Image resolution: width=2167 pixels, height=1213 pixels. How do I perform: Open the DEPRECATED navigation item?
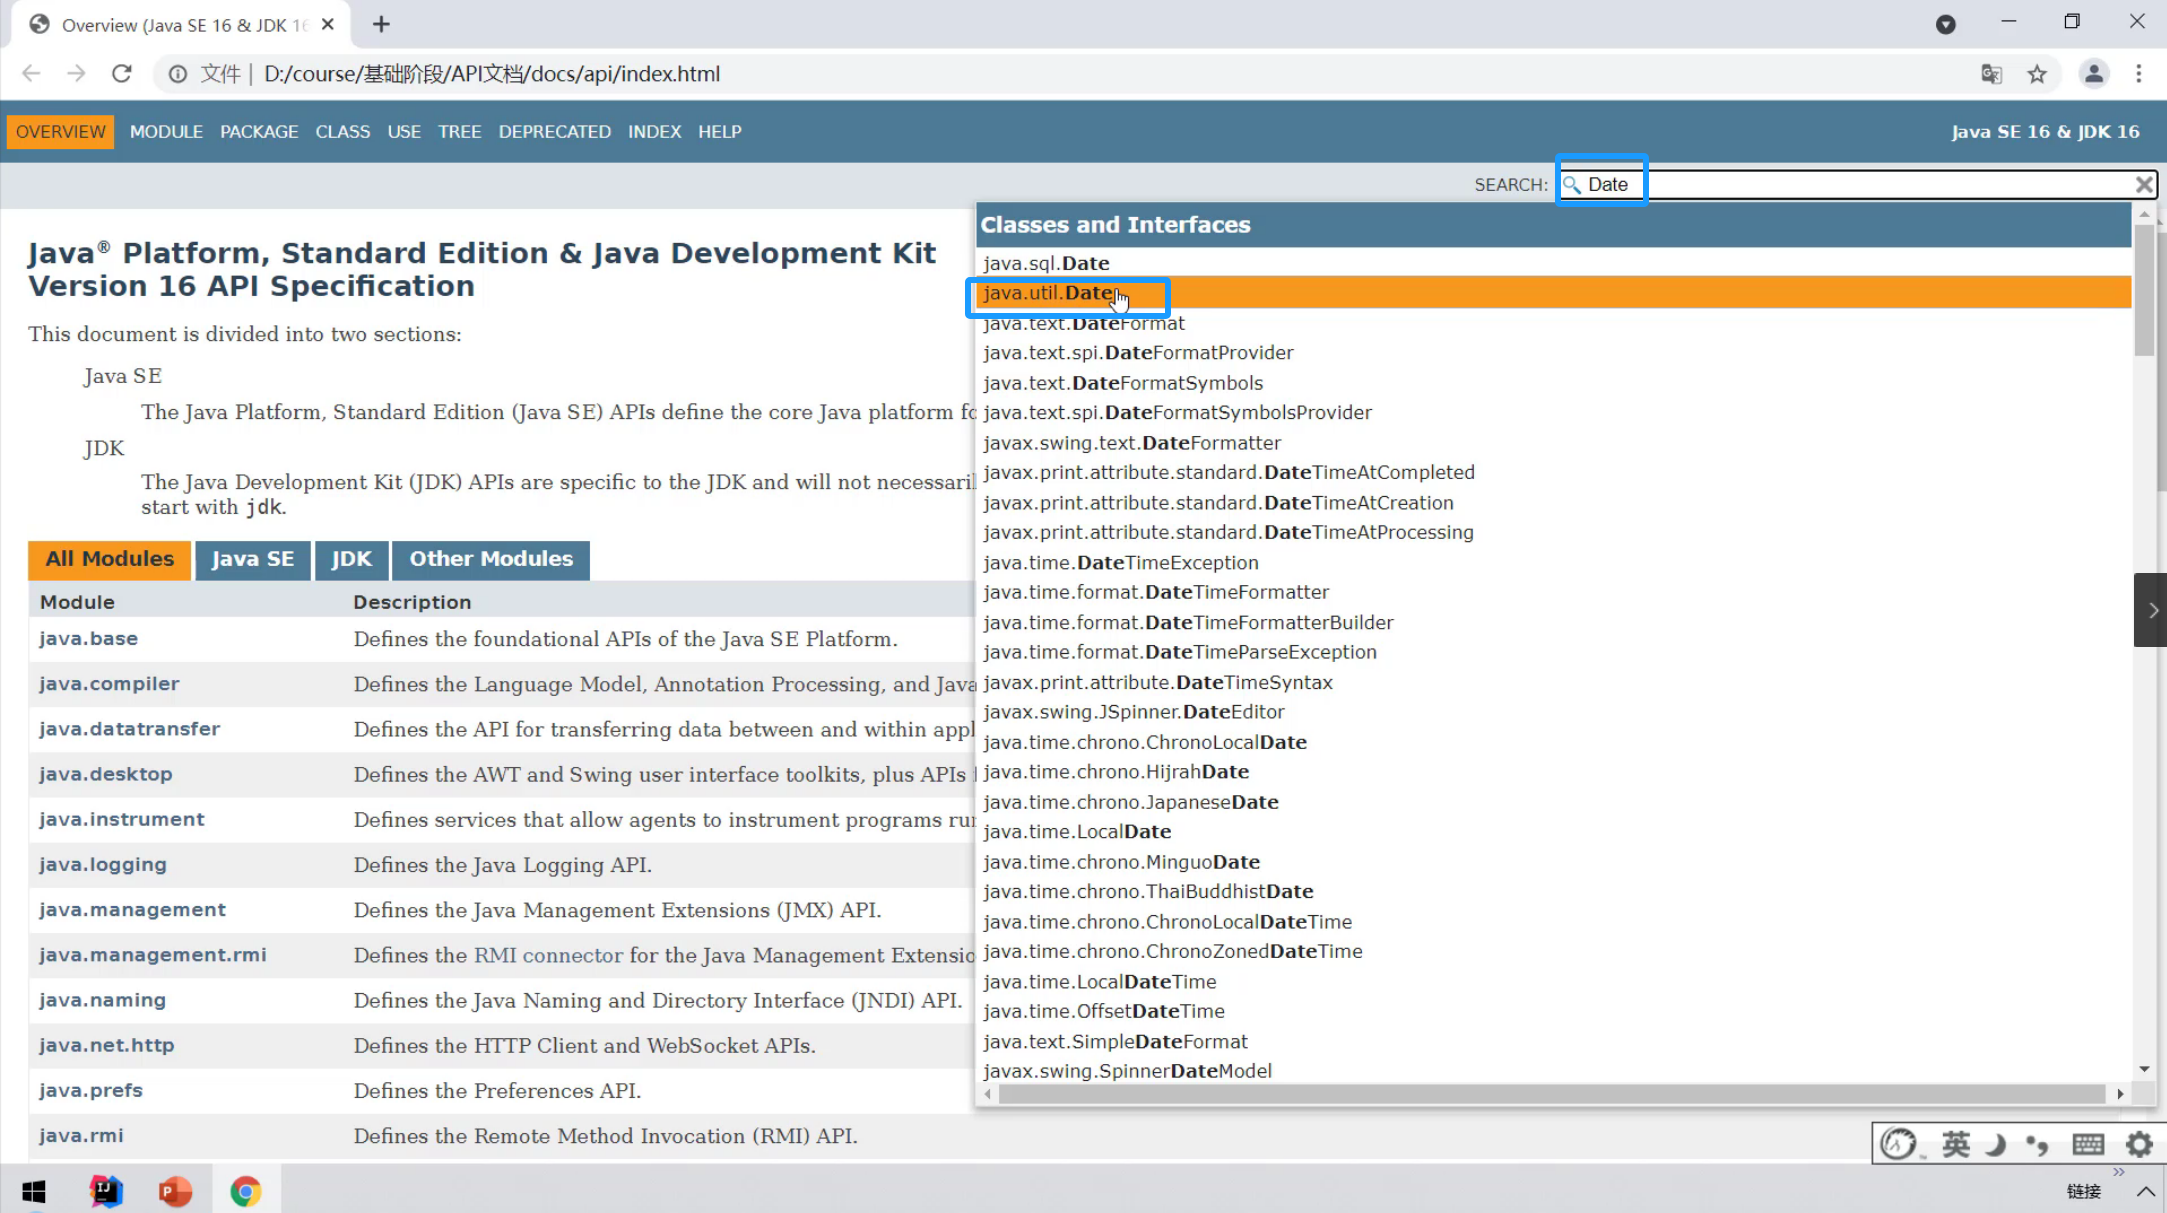[554, 132]
